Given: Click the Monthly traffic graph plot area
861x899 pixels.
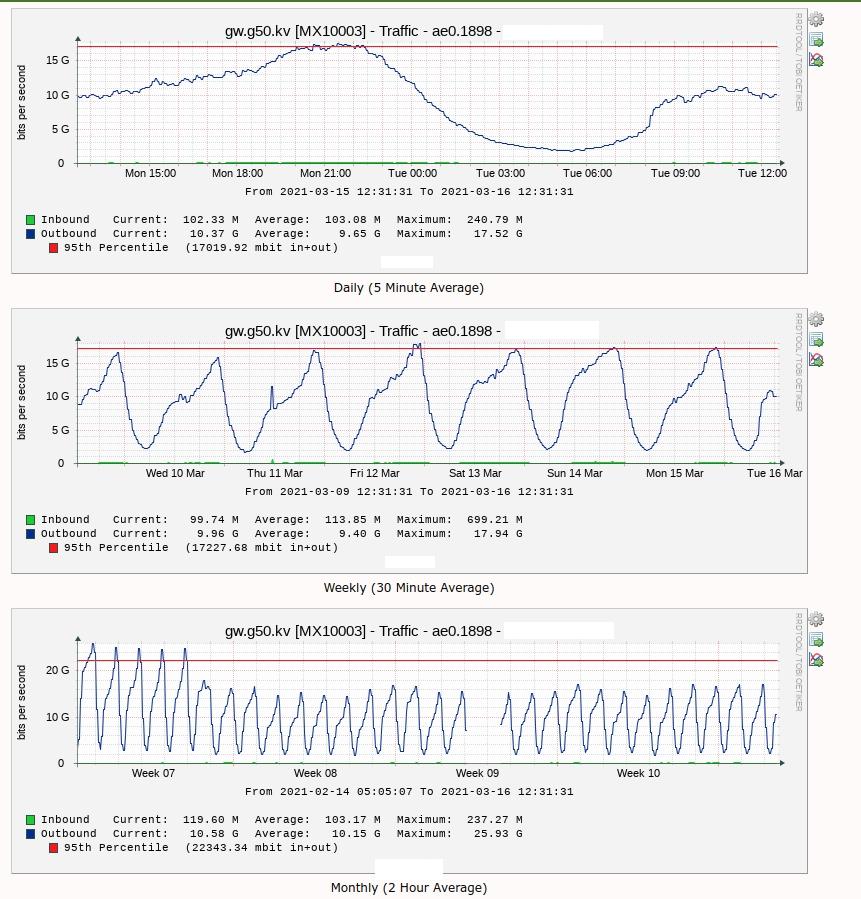Looking at the screenshot, I should pos(428,702).
